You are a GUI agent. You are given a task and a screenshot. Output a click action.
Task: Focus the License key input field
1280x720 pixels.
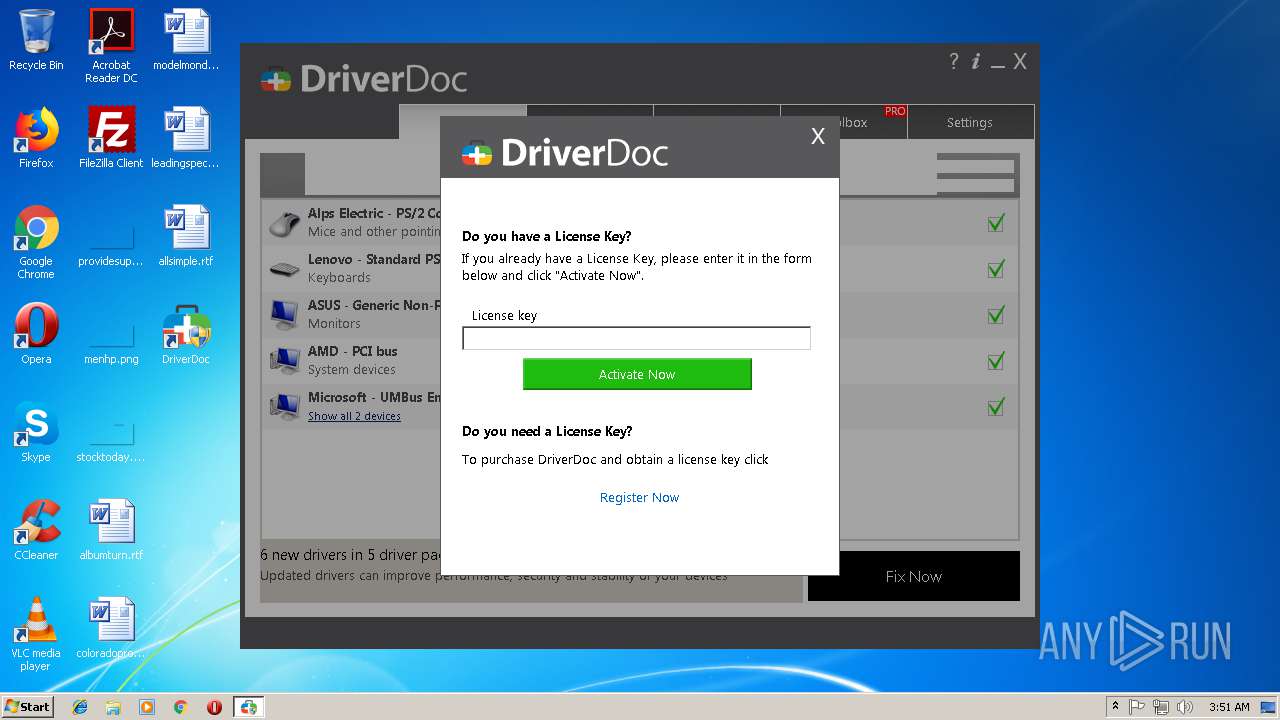coord(636,338)
